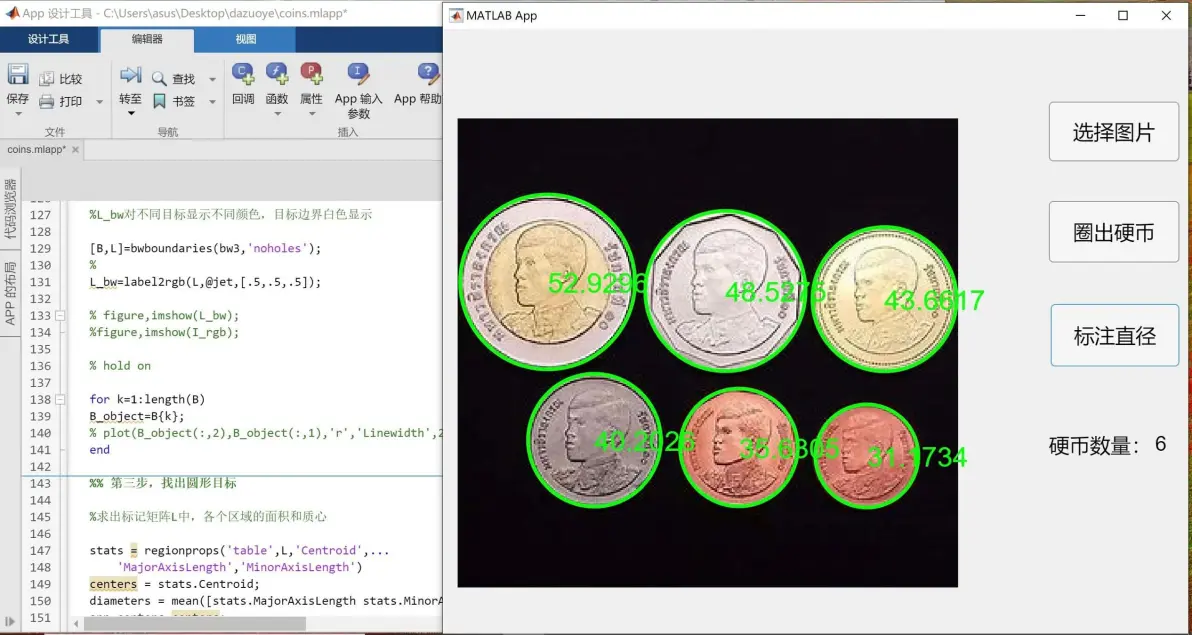
Task: Click the Go To (转至) icon
Action: tap(131, 75)
